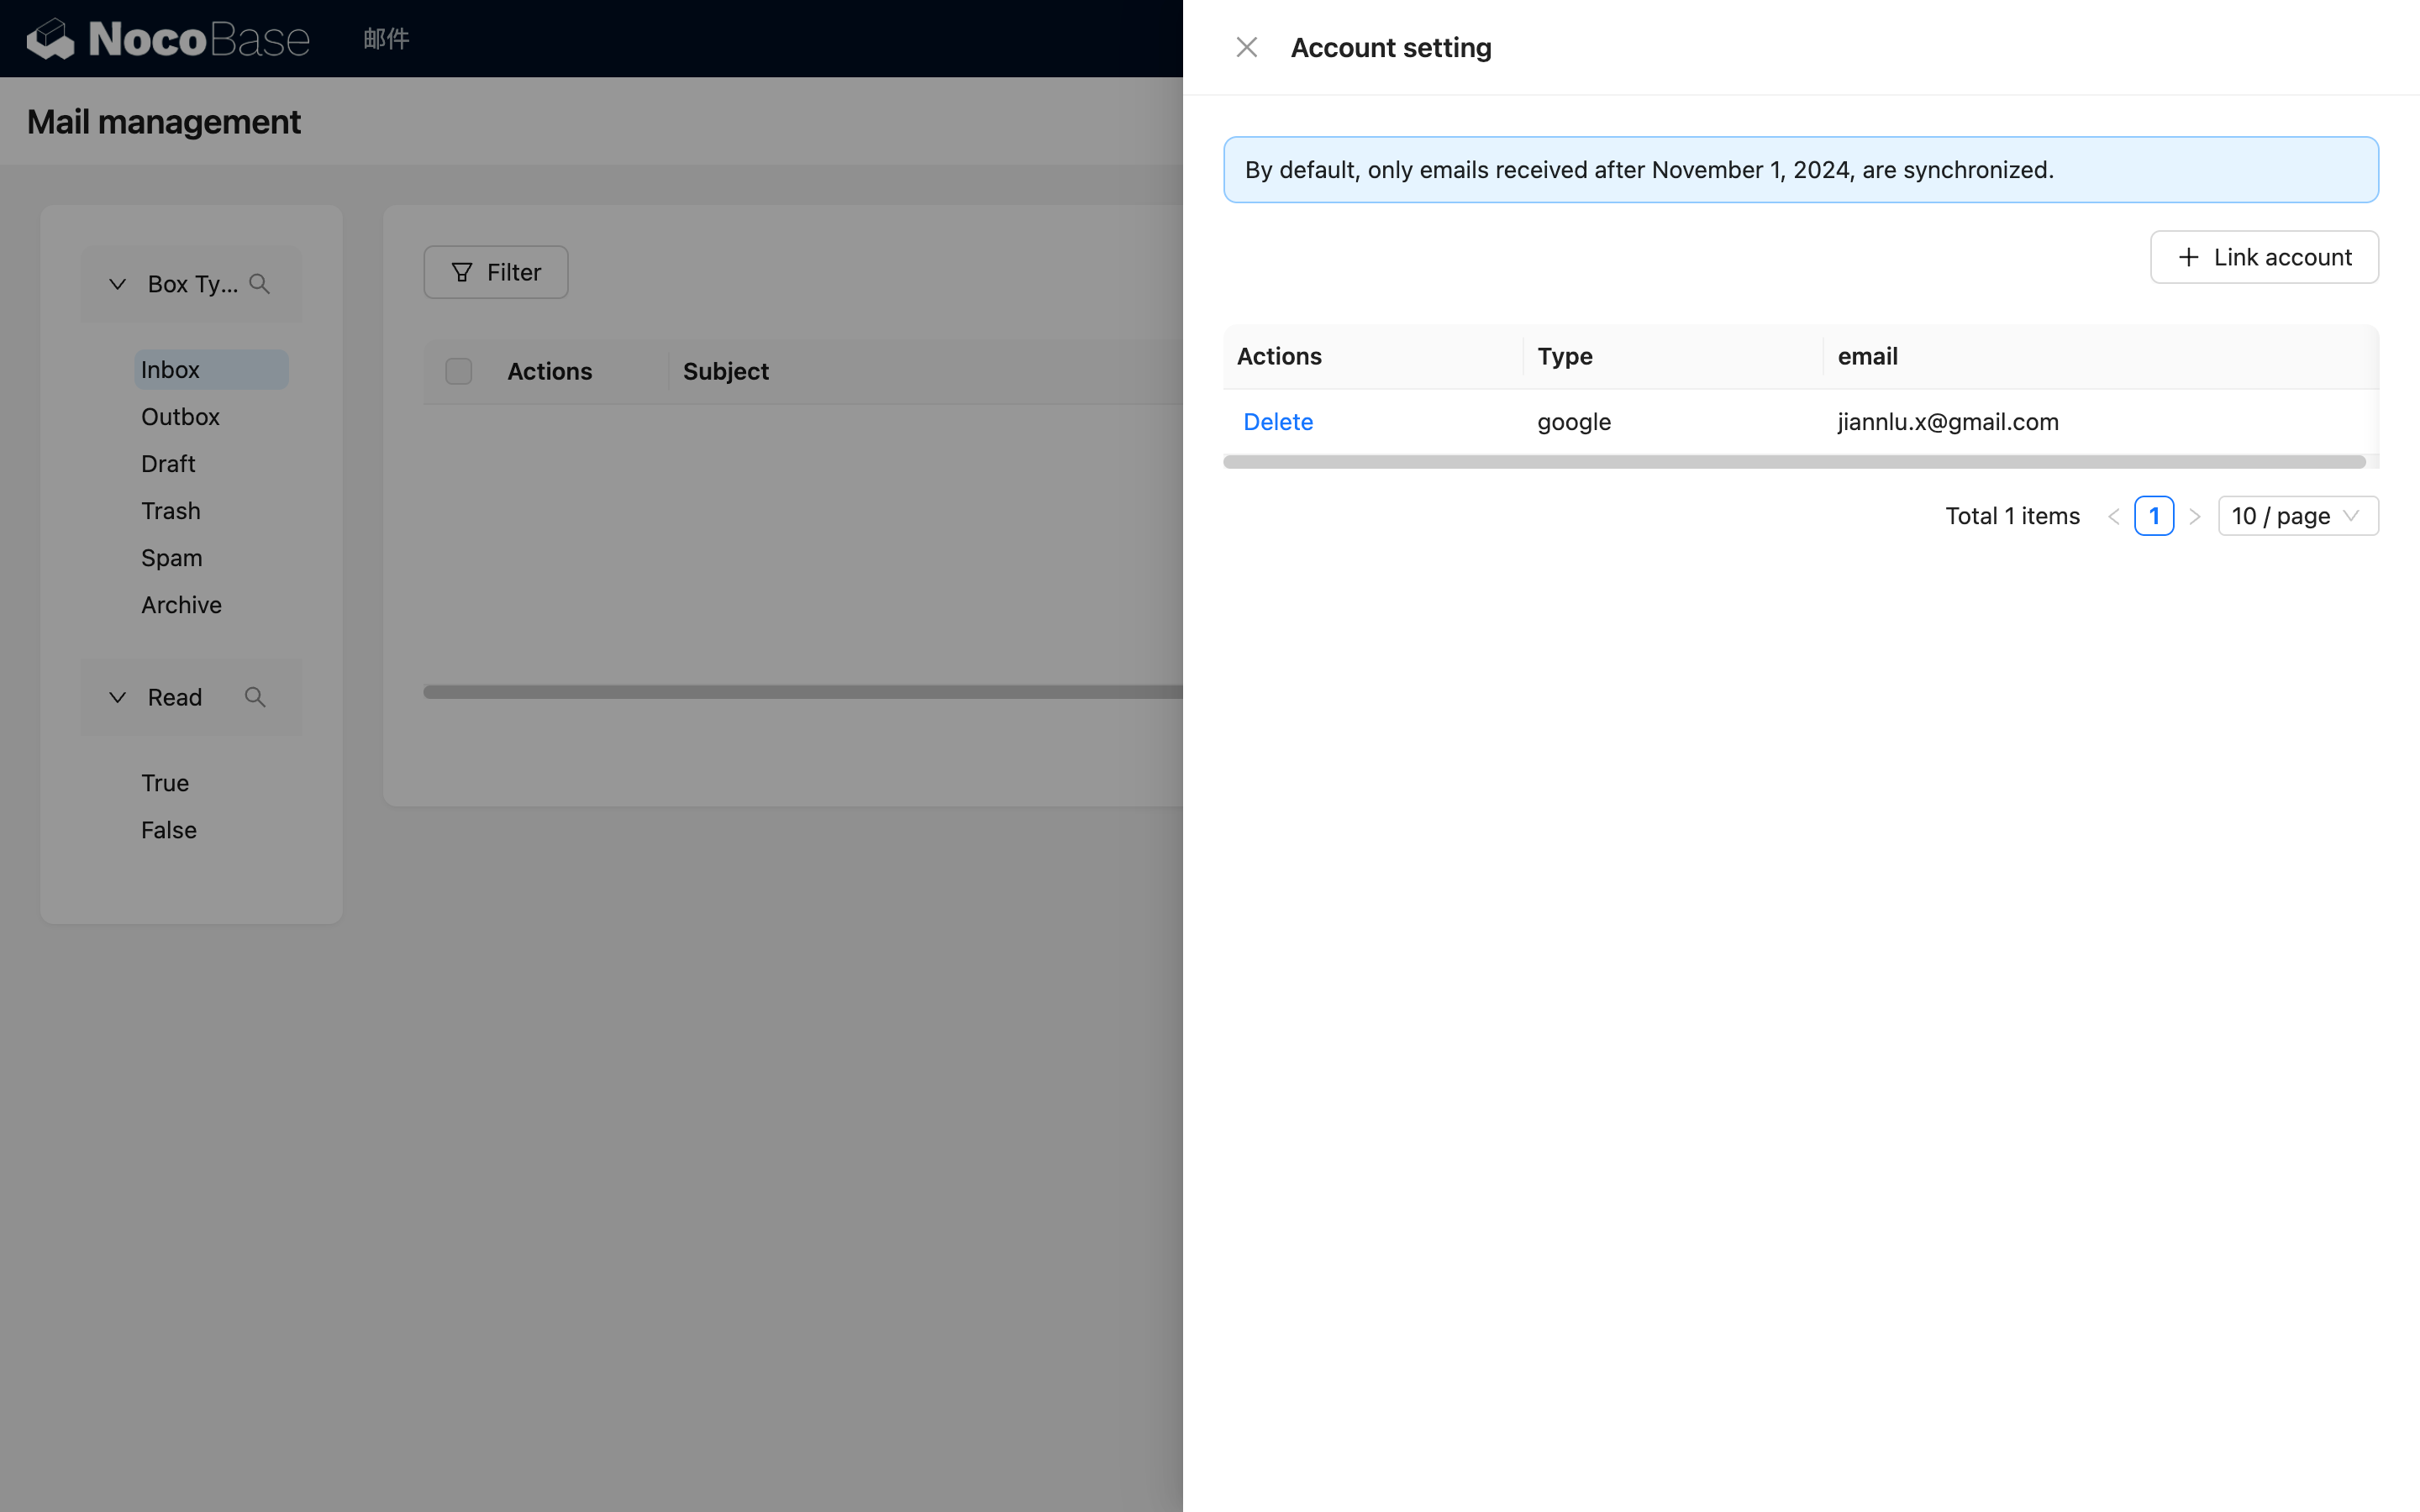Click search icon beside Box Type
The width and height of the screenshot is (2420, 1512).
[x=260, y=284]
